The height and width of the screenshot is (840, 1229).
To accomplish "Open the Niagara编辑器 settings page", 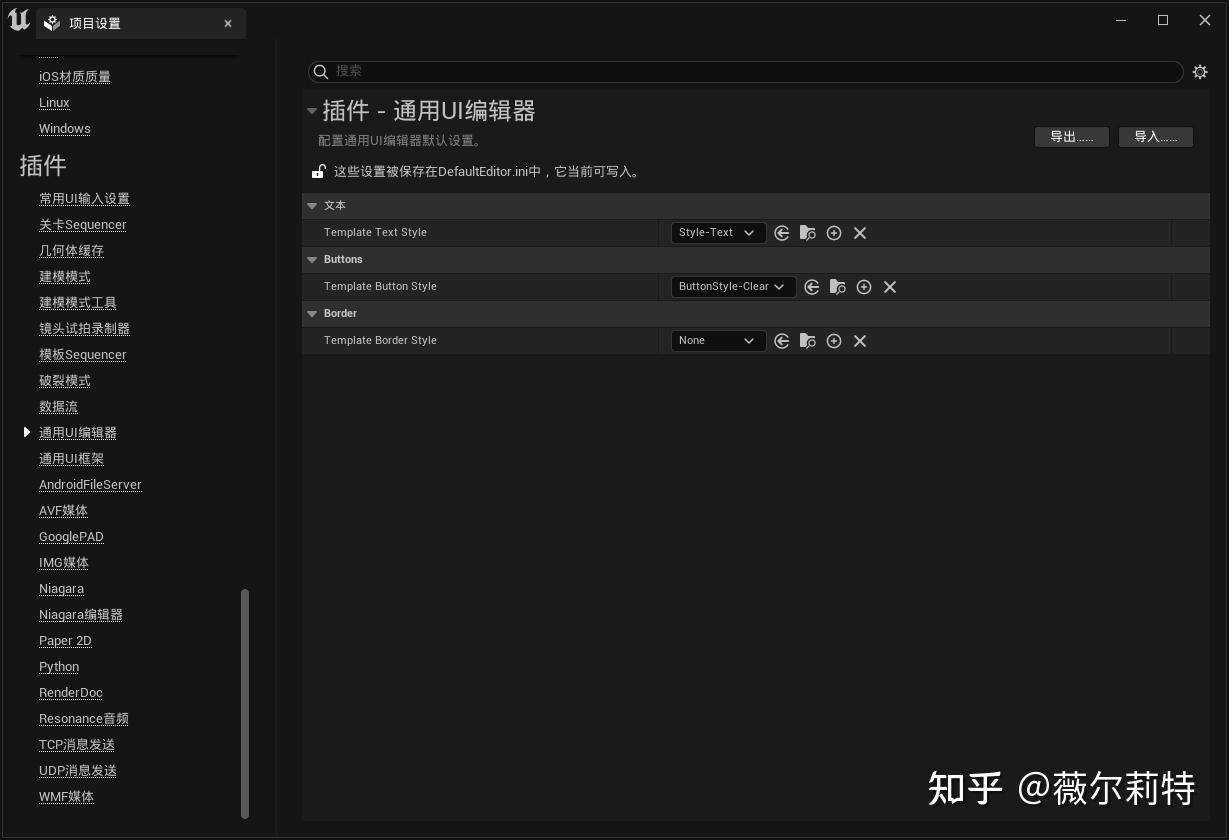I will point(81,614).
